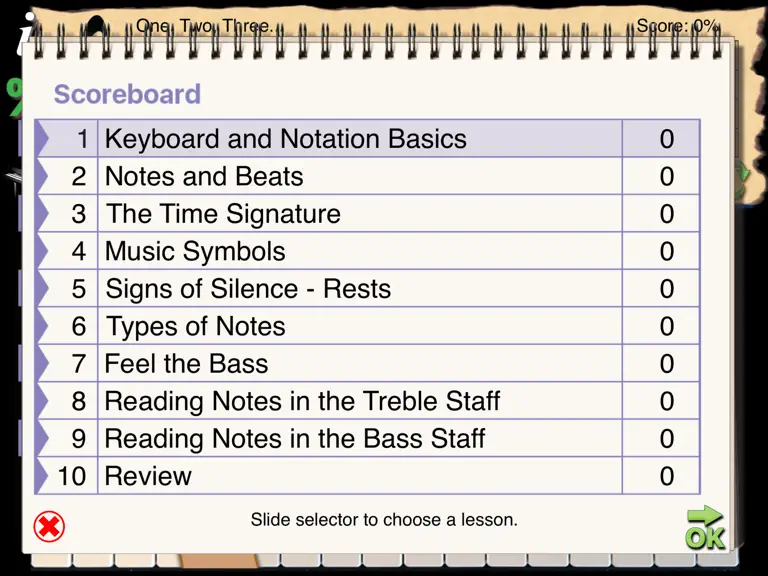Screen dimensions: 768x576
Task: Pick the Types of Notes lesson
Action: [367, 326]
